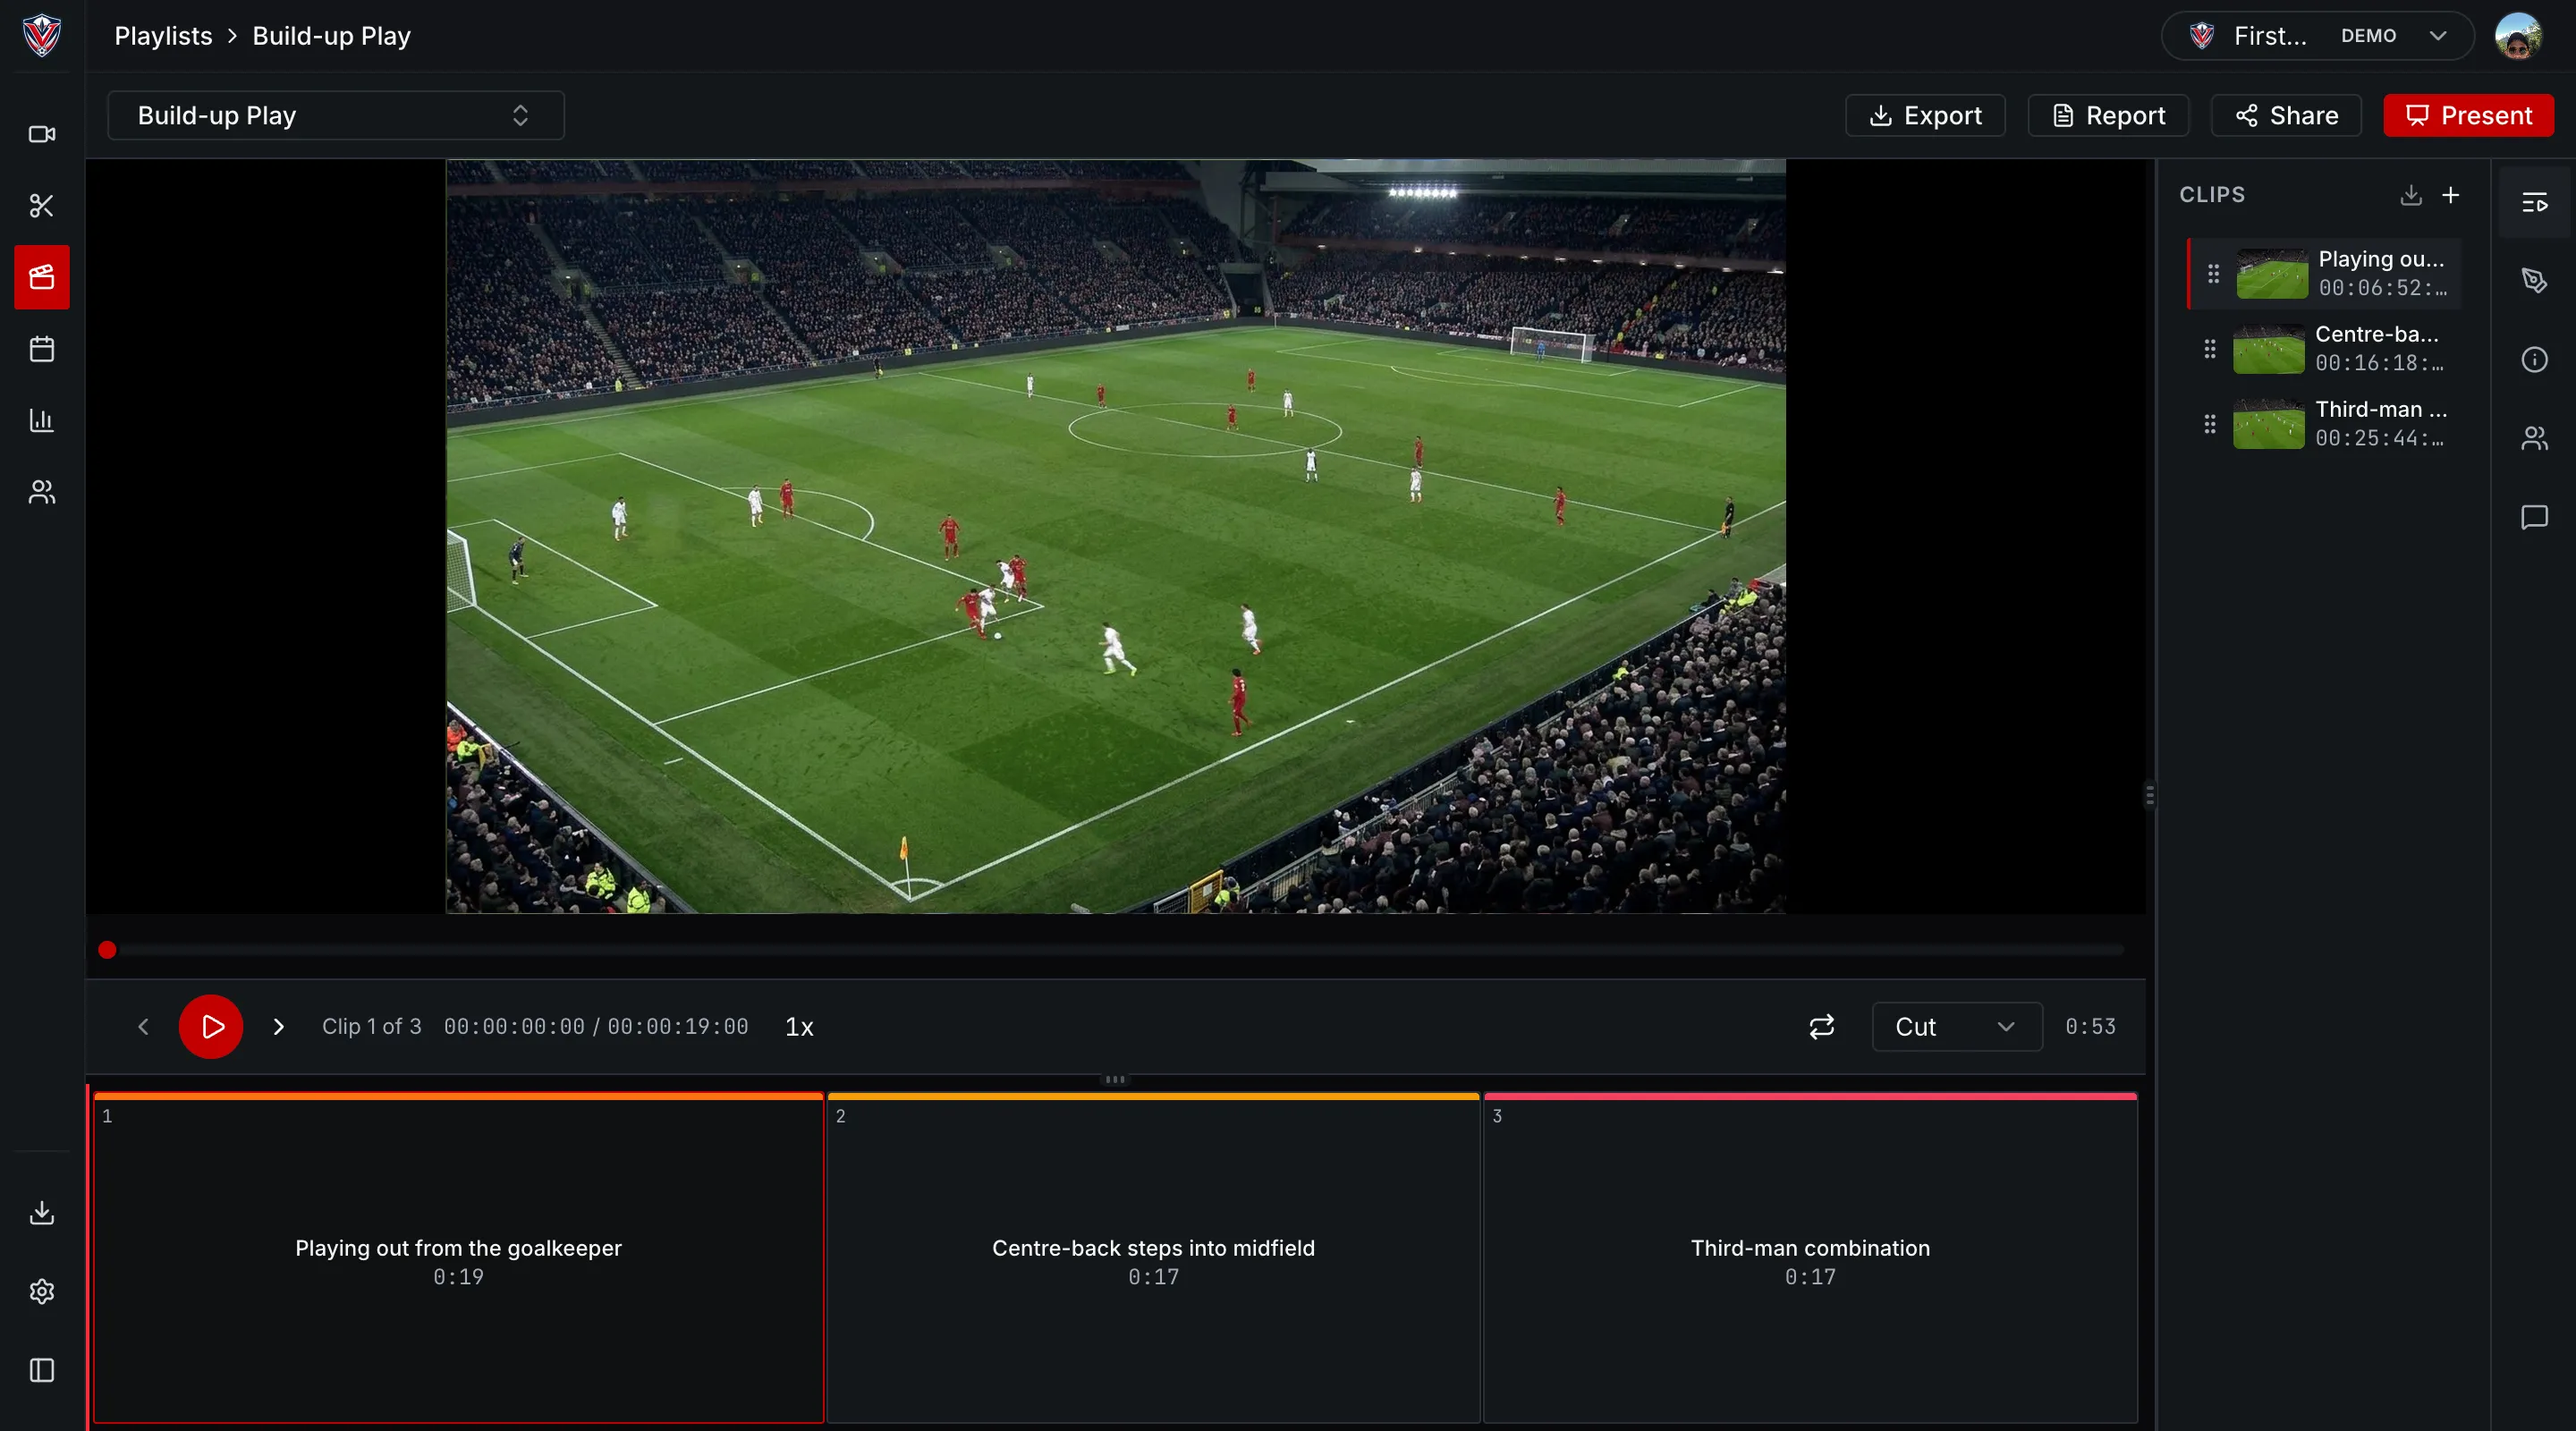Open the Playing ou... clip in clips list
2576x1431 pixels.
tap(2324, 273)
